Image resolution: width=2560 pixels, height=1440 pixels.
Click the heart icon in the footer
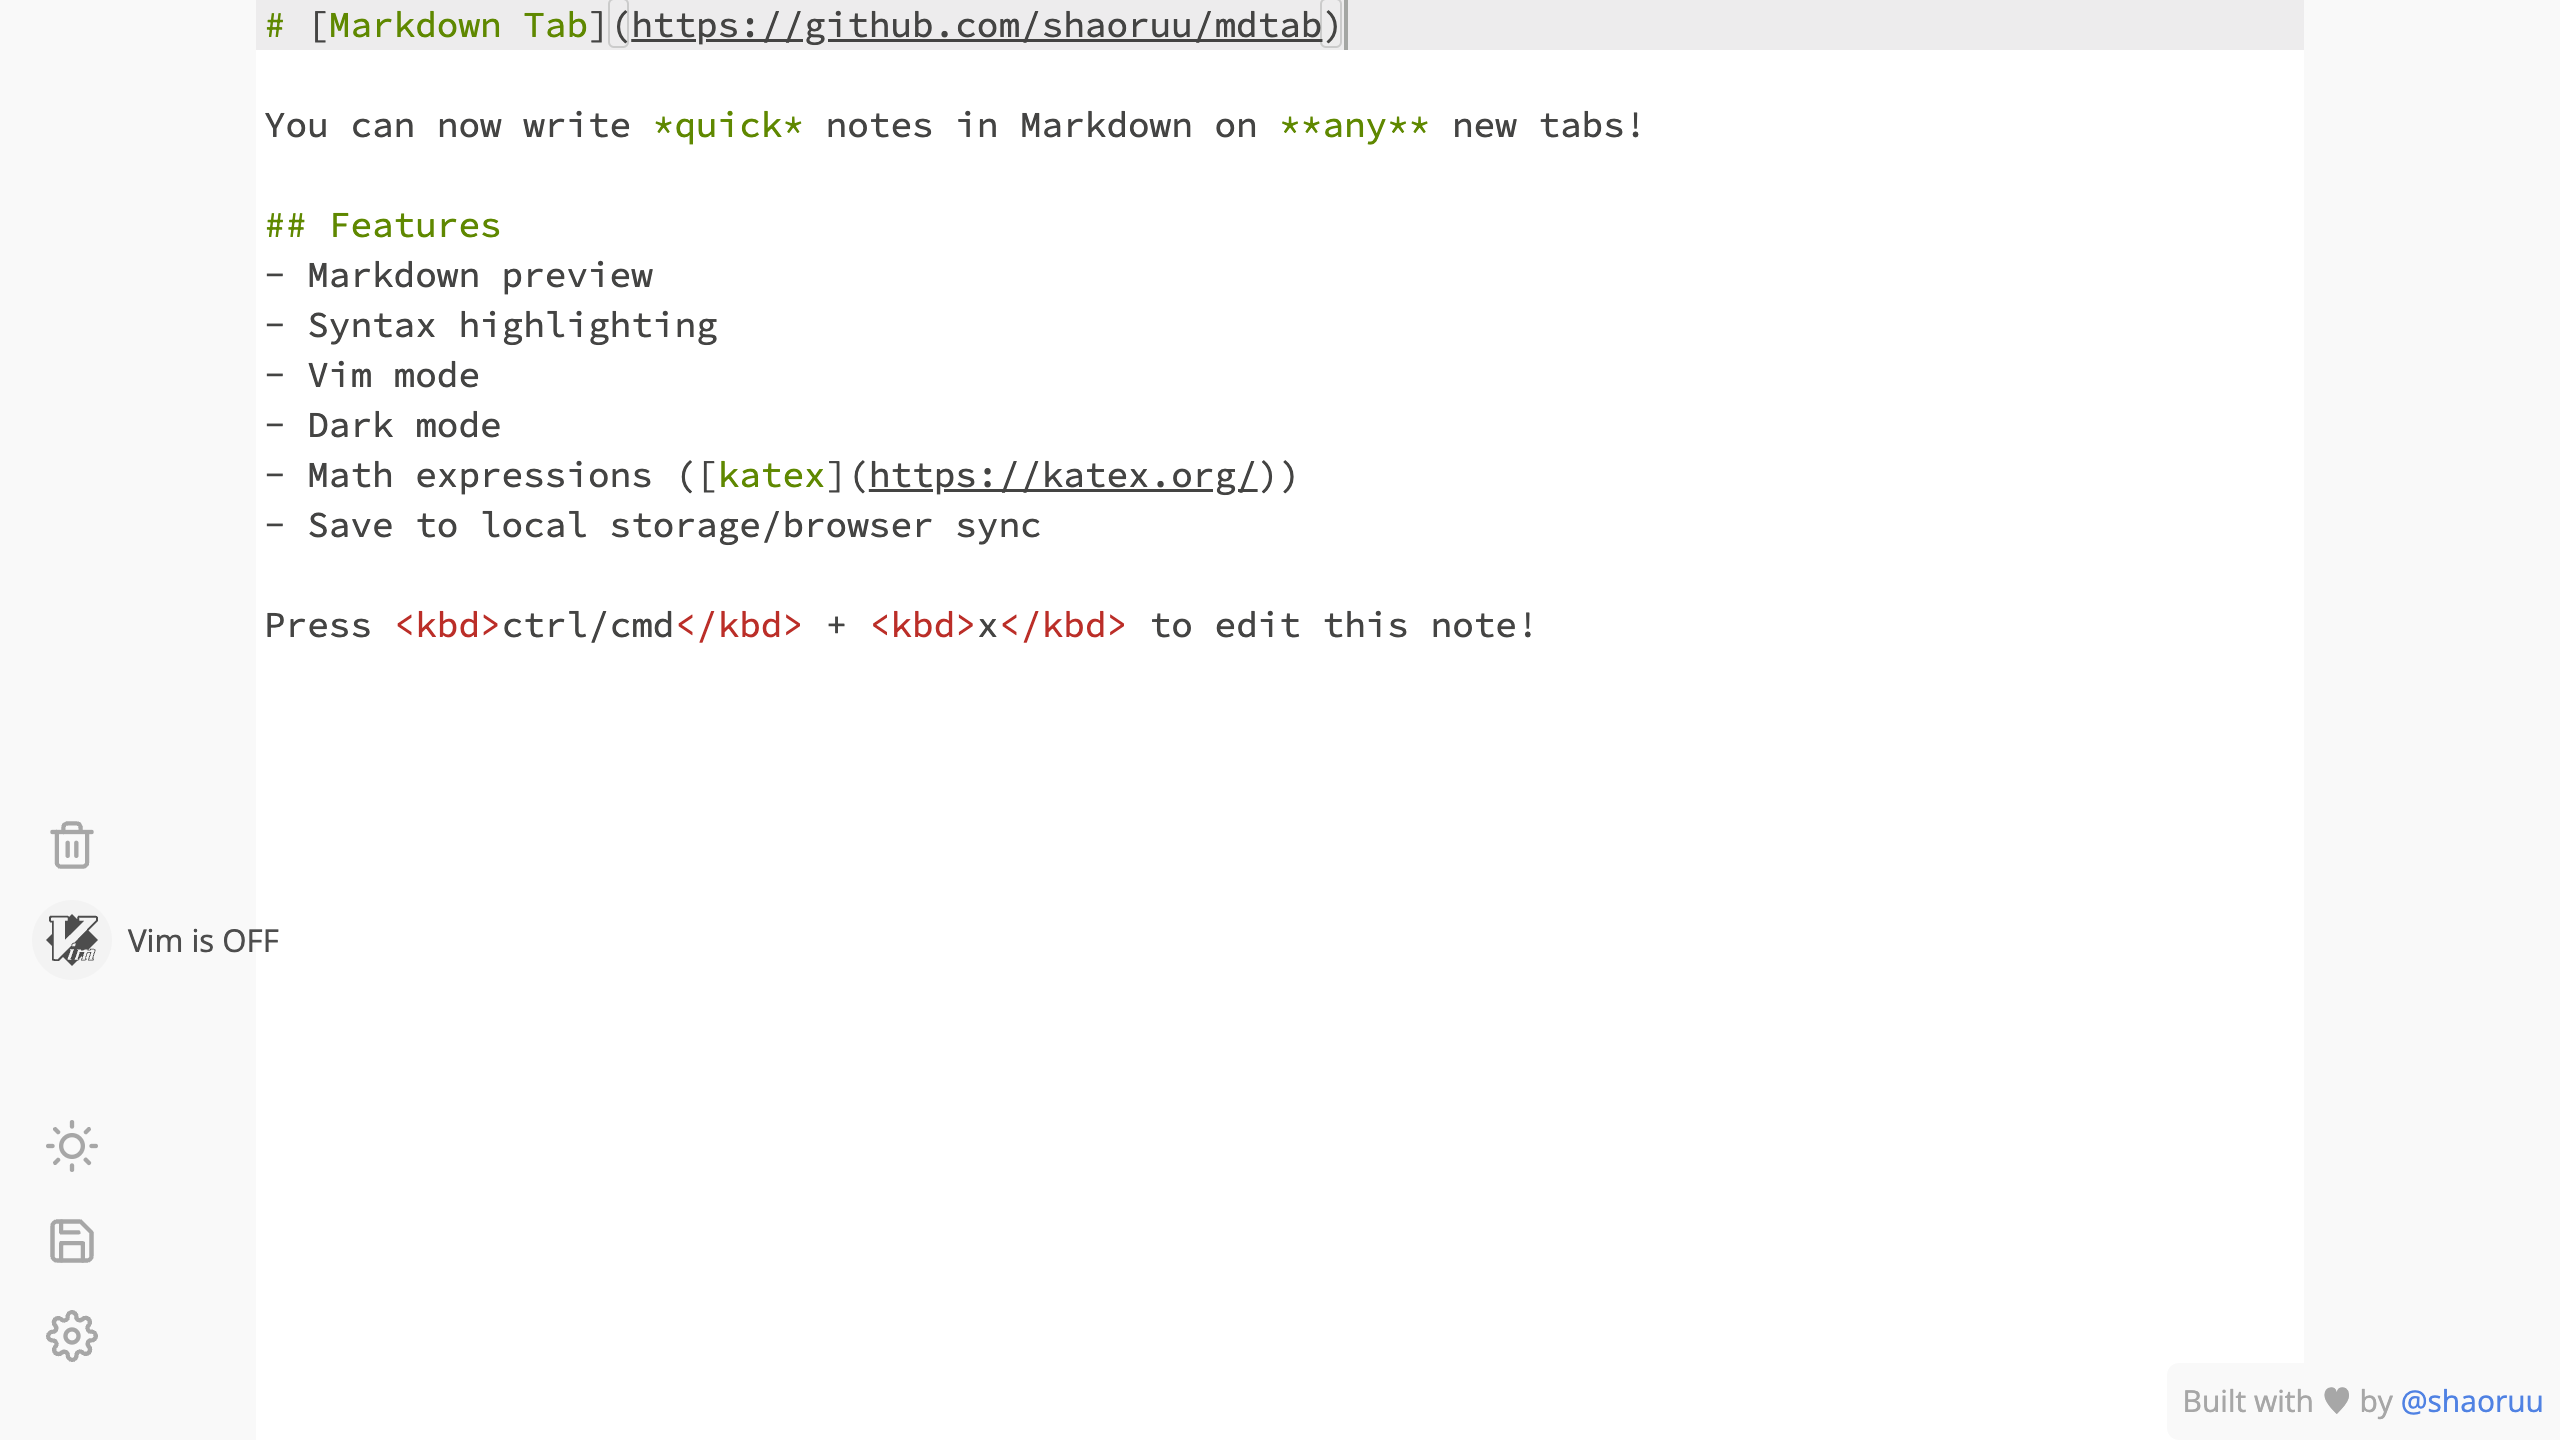coord(2336,1400)
